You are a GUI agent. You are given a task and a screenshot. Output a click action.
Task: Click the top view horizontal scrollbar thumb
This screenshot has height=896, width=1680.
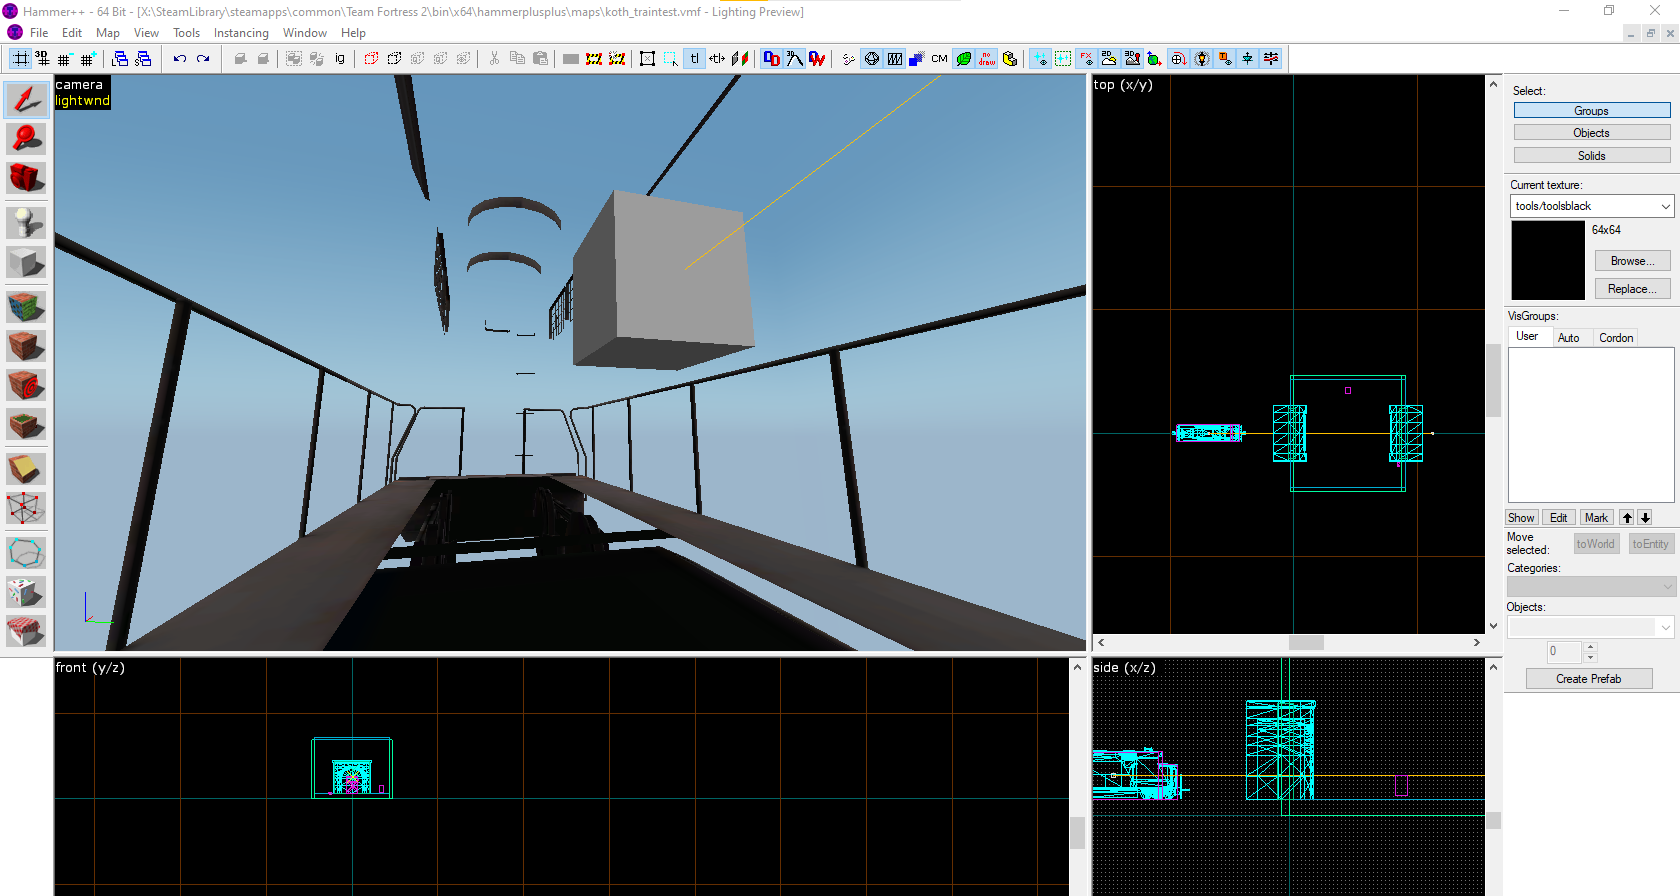(1306, 643)
